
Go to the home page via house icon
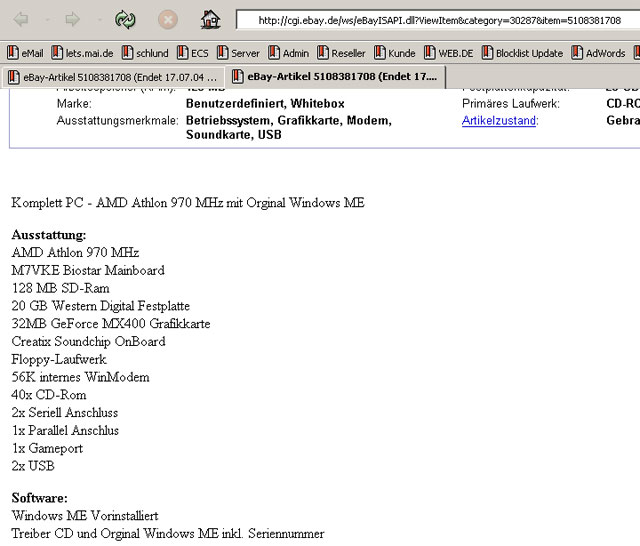(x=210, y=19)
